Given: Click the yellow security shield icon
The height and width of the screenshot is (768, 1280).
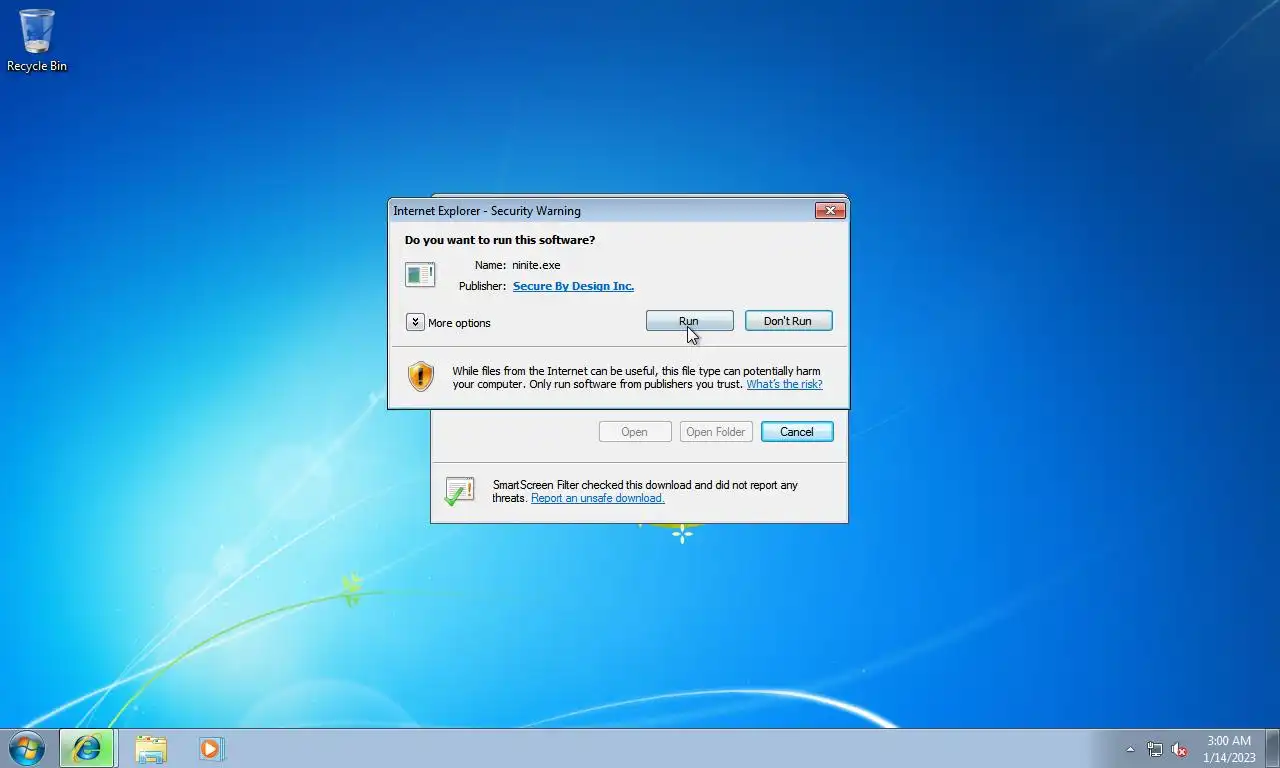Looking at the screenshot, I should coord(421,376).
